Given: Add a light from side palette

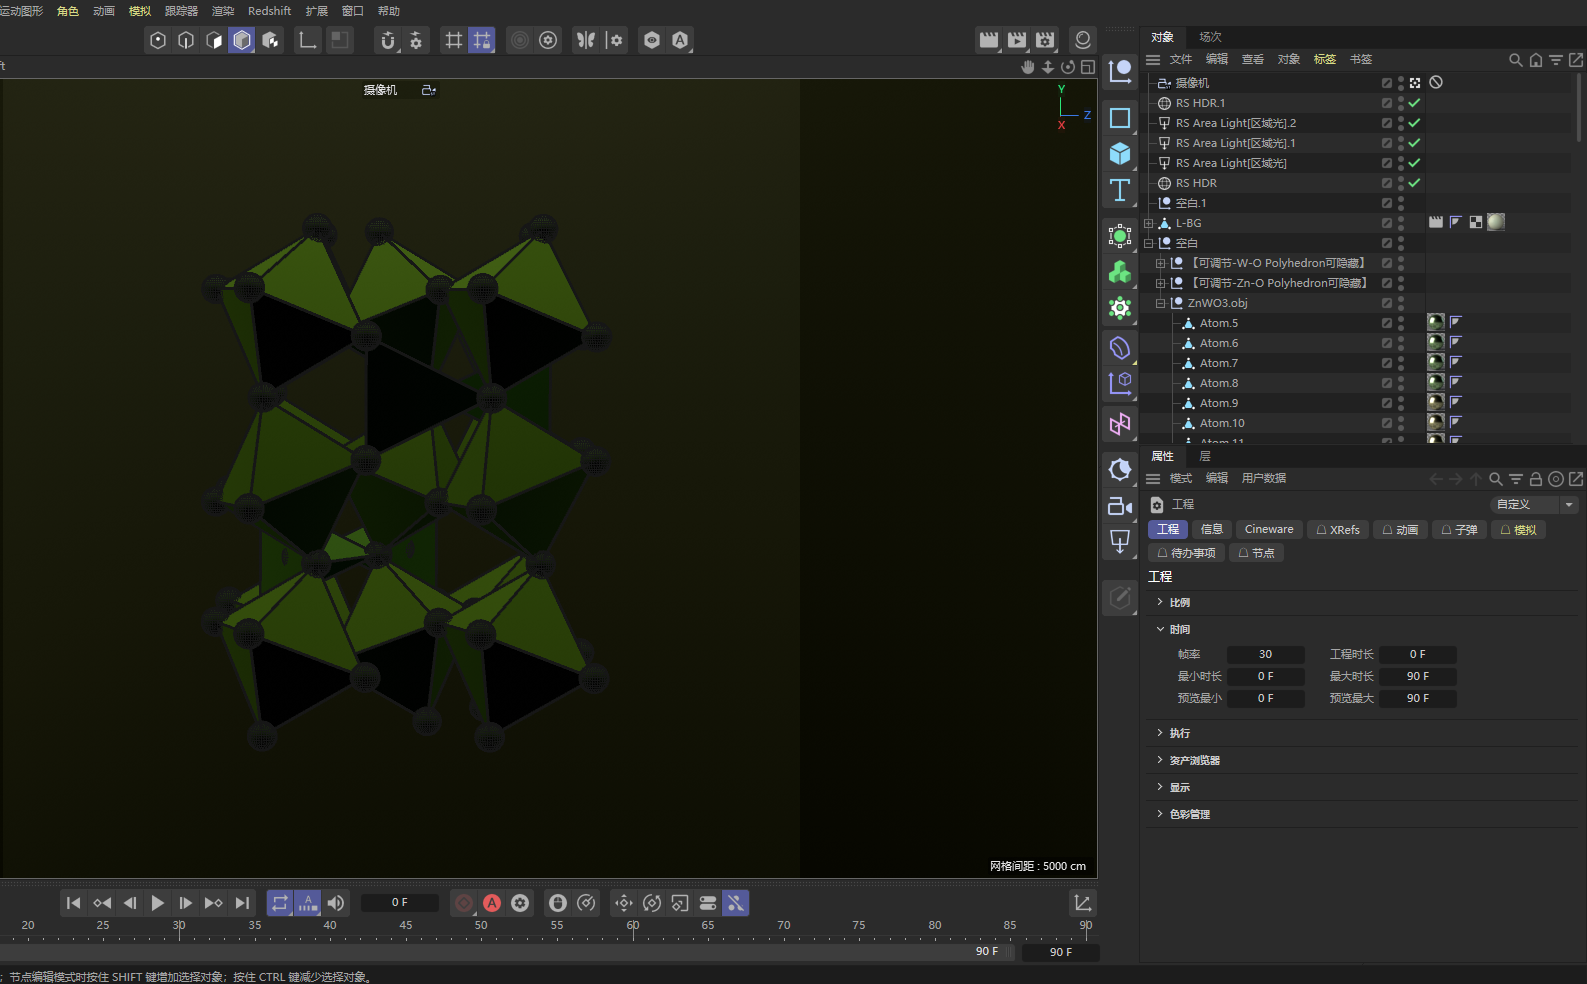Looking at the screenshot, I should [x=1120, y=542].
